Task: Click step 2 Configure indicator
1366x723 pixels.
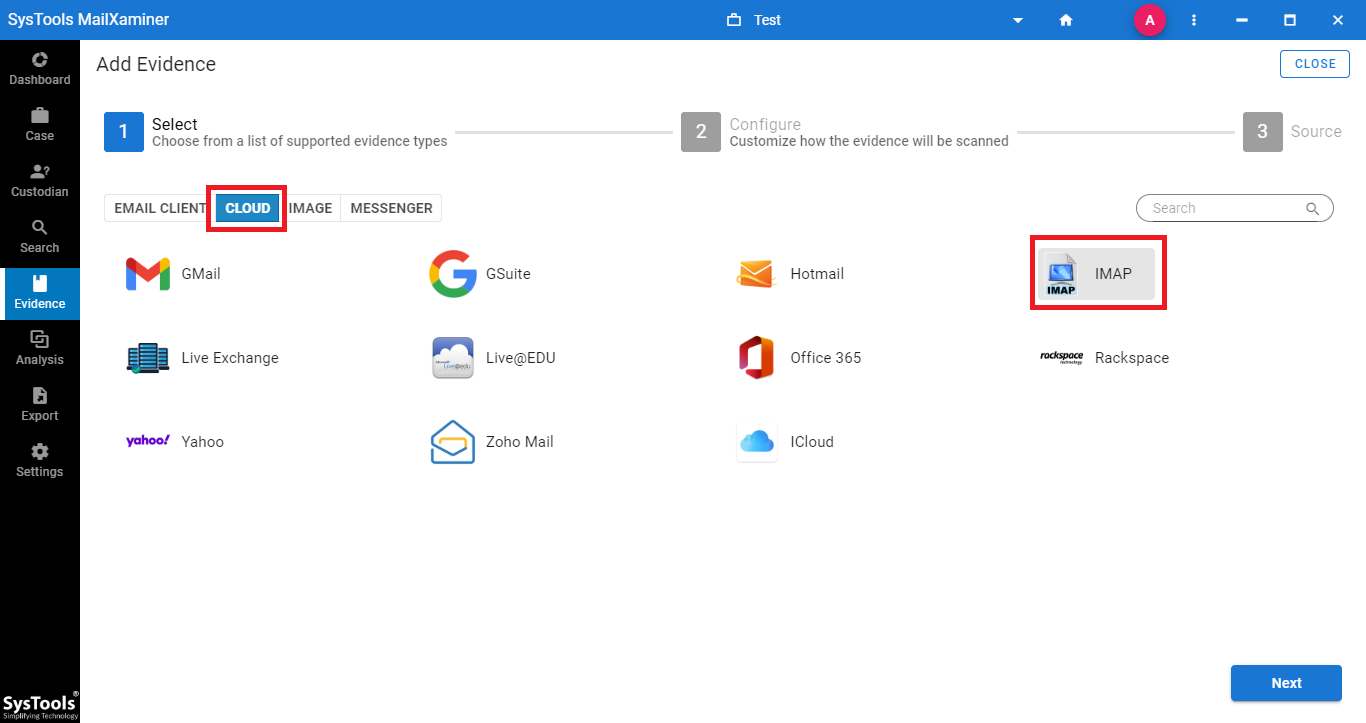Action: tap(701, 132)
